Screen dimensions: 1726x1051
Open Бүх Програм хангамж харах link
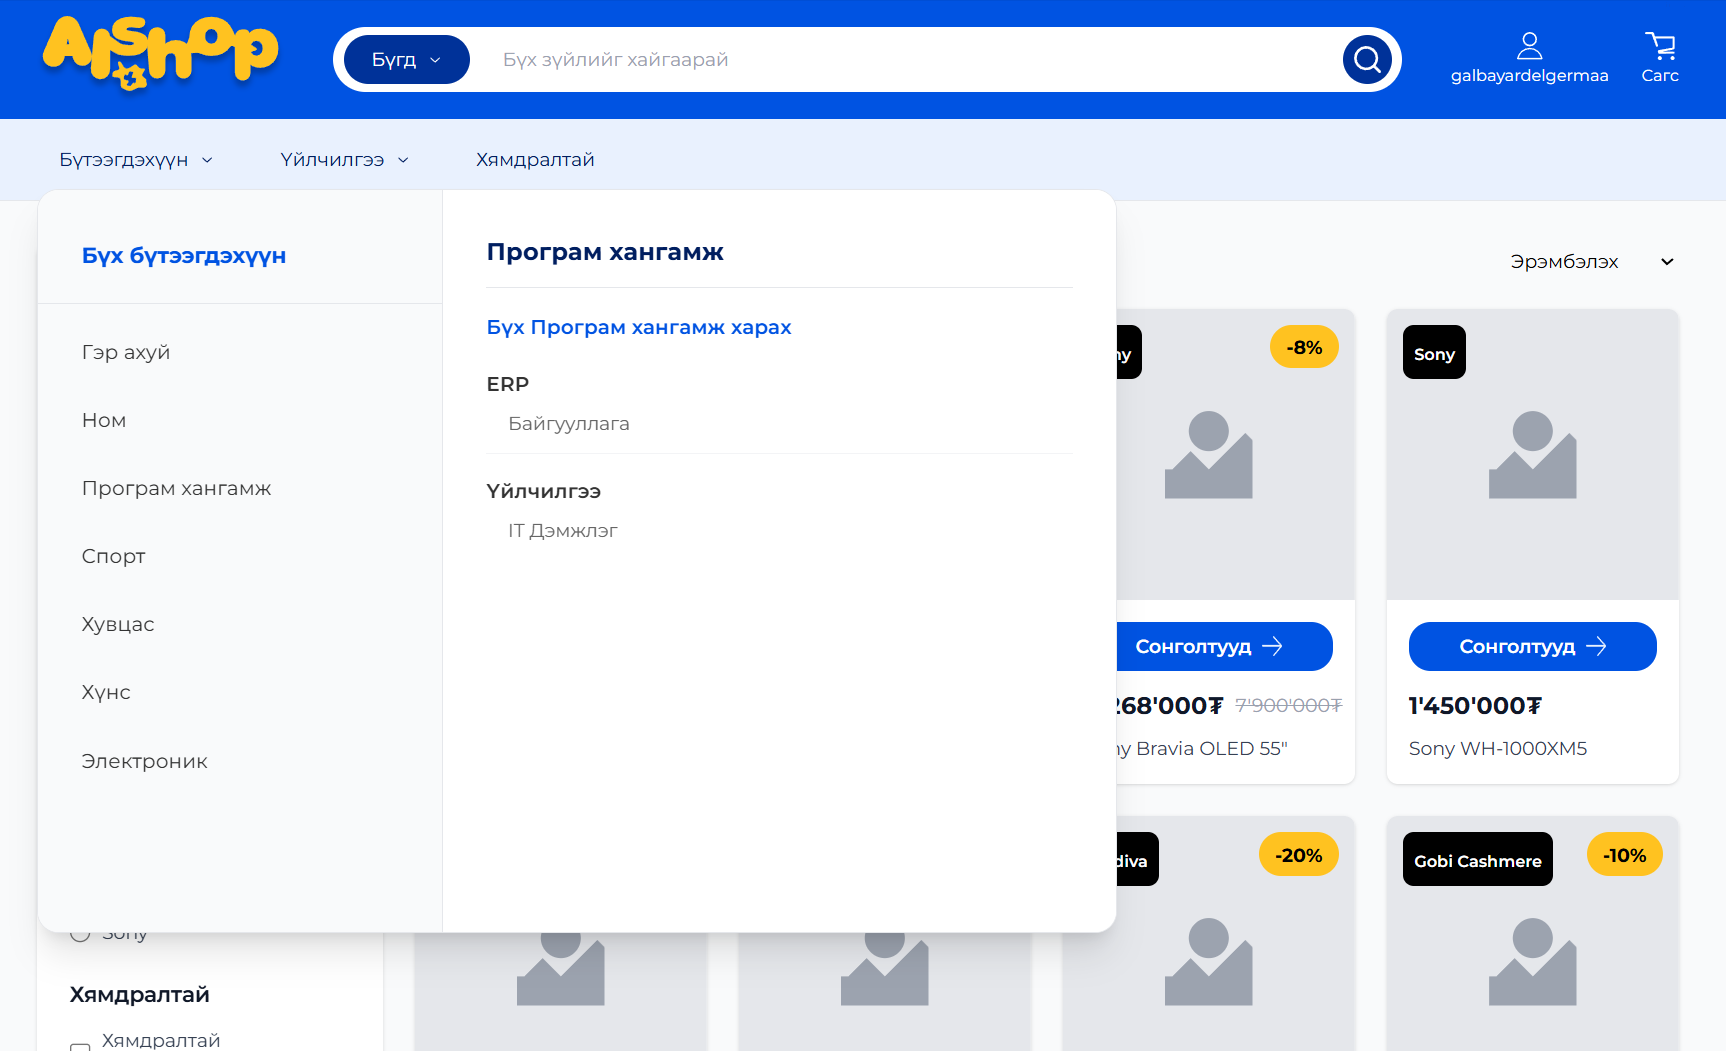(639, 327)
